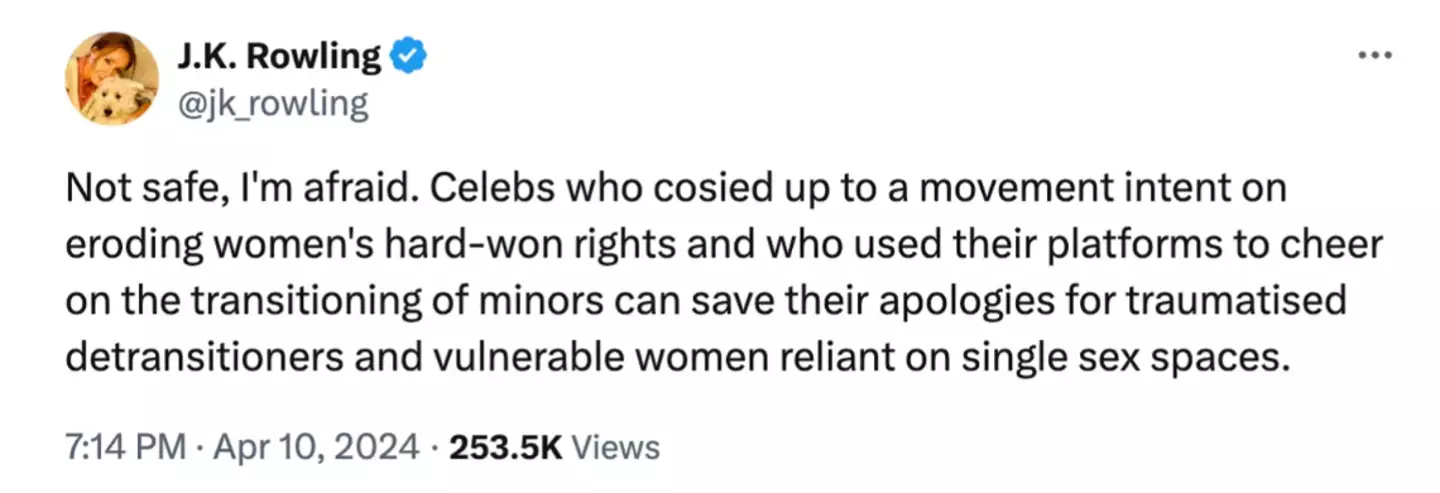The height and width of the screenshot is (493, 1440).
Task: Click the word "Celebs" in the tweet
Action: 468,192
